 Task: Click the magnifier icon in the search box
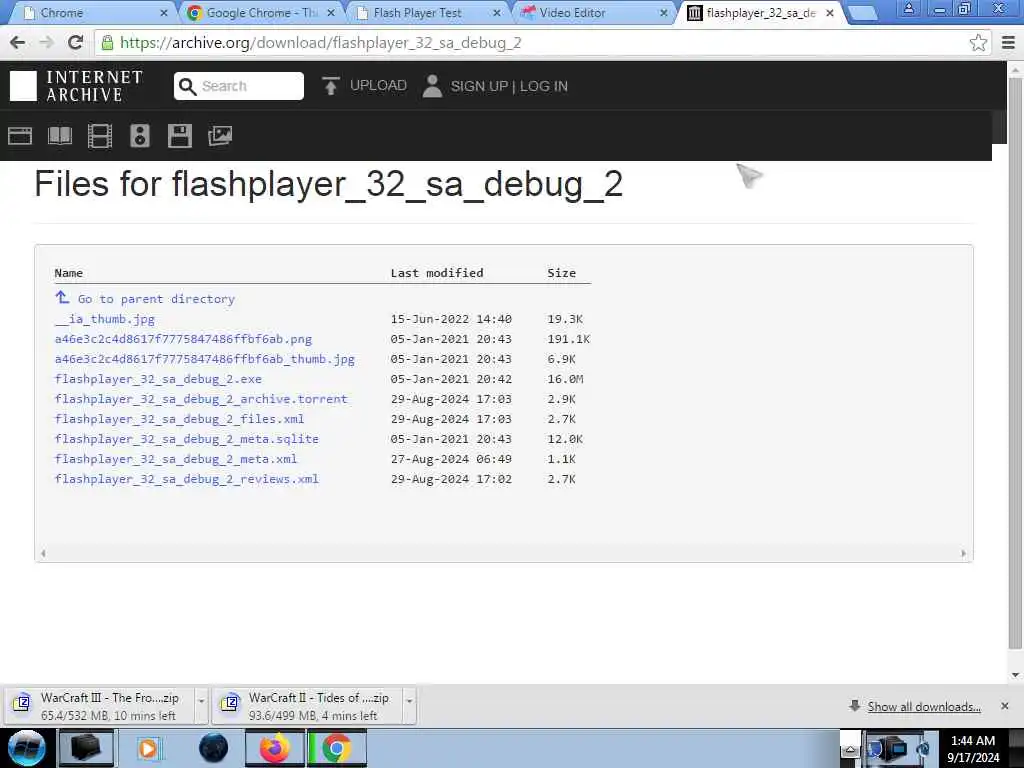click(x=187, y=86)
